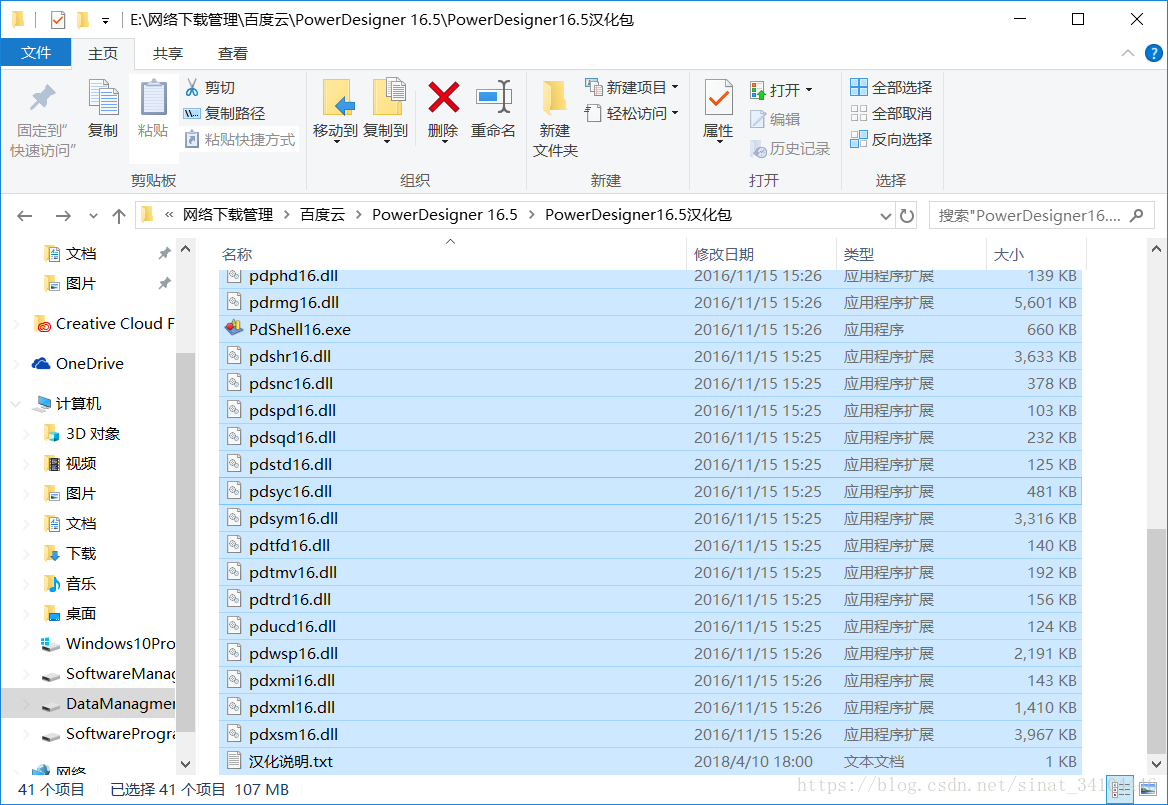The image size is (1168, 805).
Task: Open 3D 对象 folder in sidebar
Action: click(x=82, y=433)
